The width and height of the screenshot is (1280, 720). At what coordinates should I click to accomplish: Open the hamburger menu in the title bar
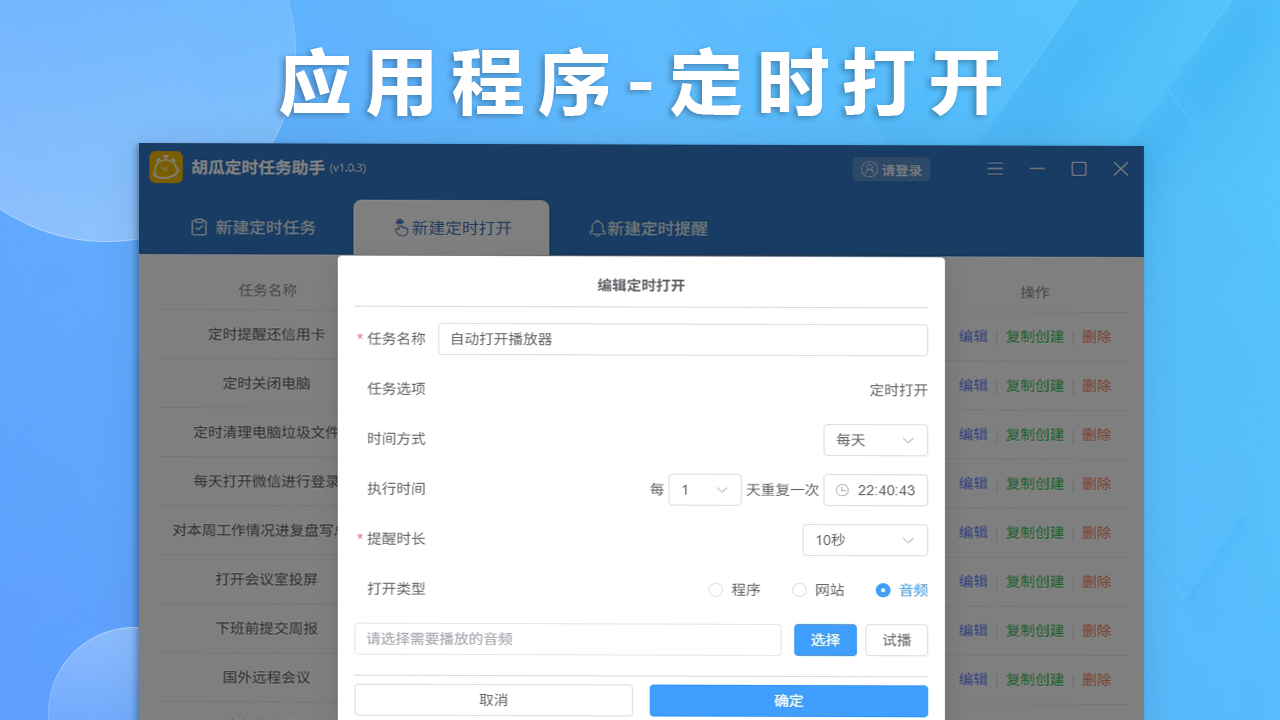tap(995, 168)
